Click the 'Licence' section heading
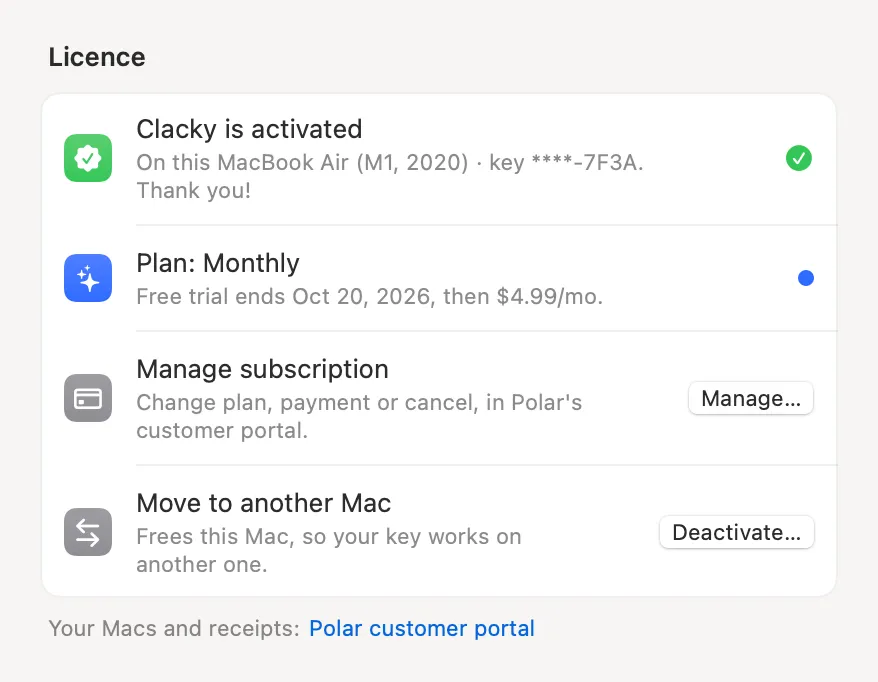 (x=97, y=57)
